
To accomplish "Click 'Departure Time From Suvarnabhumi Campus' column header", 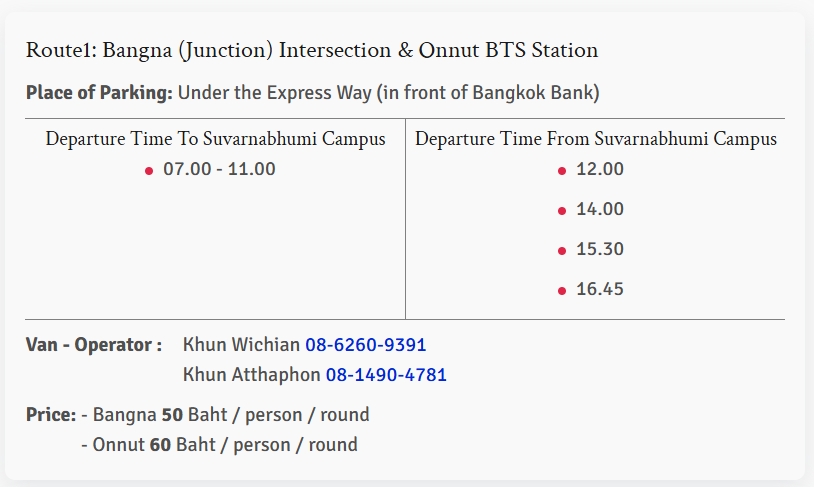I will click(595, 139).
